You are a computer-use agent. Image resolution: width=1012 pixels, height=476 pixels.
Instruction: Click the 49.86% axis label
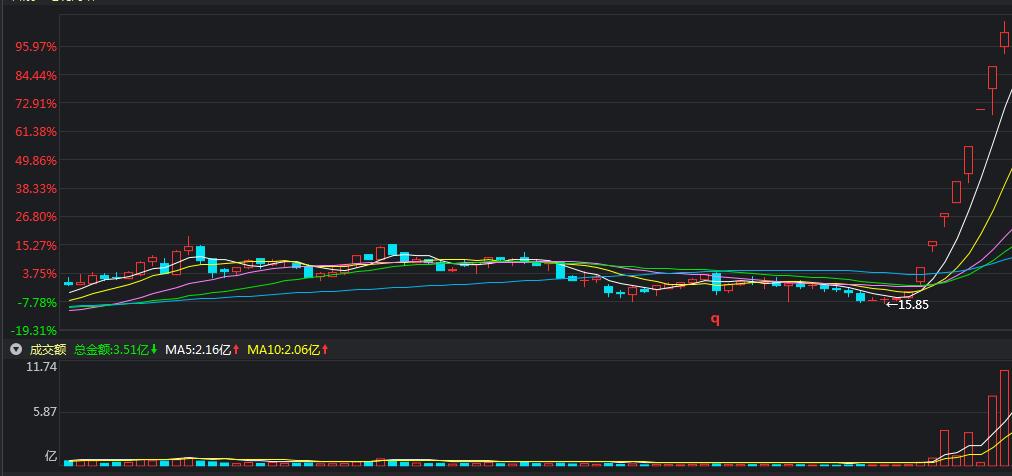pyautogui.click(x=35, y=160)
